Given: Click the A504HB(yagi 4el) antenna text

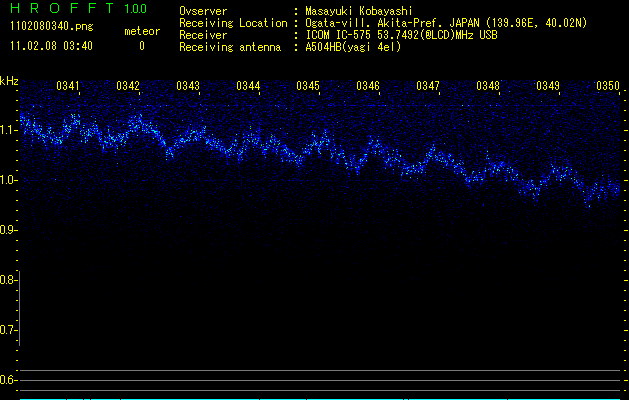Looking at the screenshot, I should 353,47.
